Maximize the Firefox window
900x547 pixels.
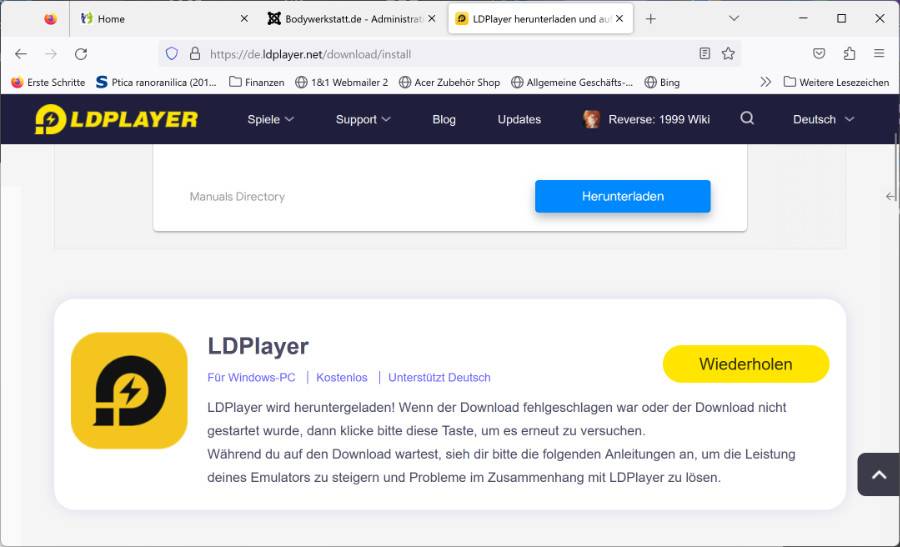point(841,18)
